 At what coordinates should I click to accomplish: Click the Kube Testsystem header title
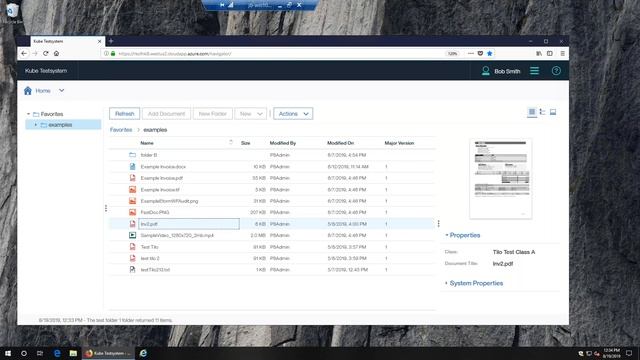46,71
